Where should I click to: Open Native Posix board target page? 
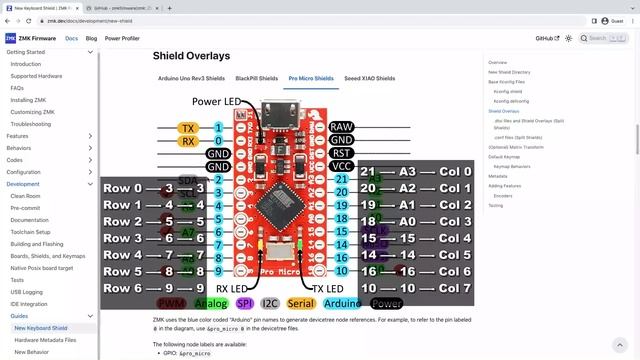point(42,268)
